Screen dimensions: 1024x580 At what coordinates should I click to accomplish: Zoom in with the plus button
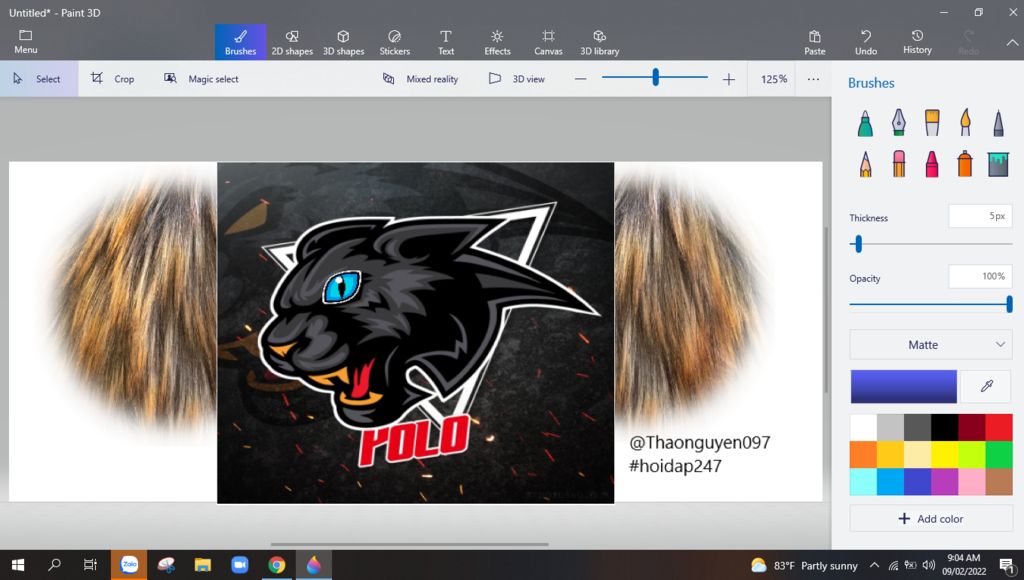728,79
